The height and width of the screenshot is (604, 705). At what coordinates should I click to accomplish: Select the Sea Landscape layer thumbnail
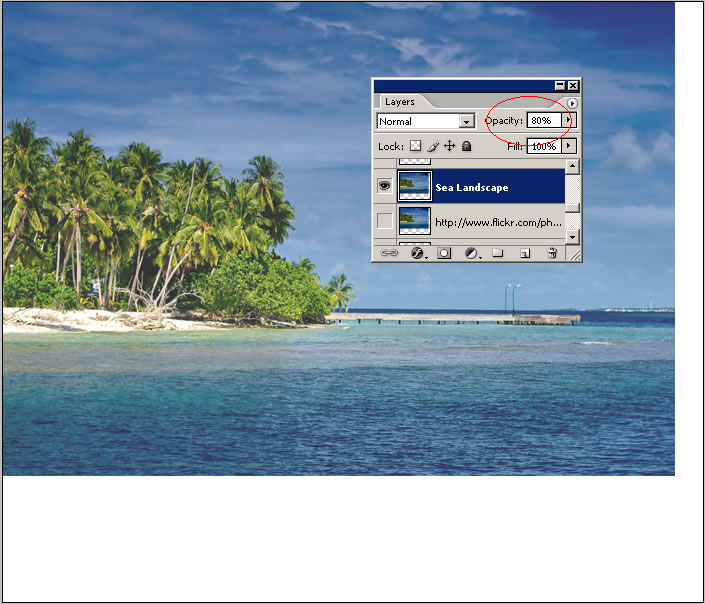[x=414, y=186]
